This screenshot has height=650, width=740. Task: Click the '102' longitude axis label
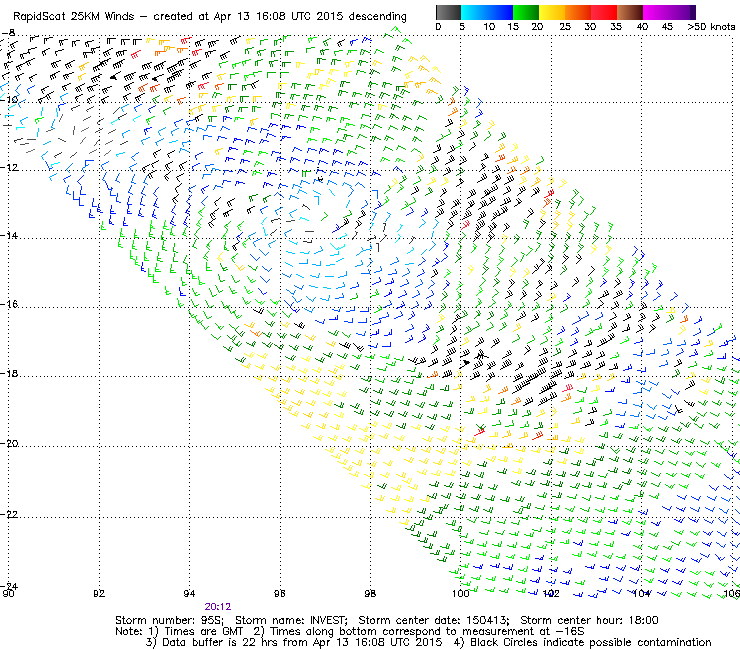tap(551, 593)
